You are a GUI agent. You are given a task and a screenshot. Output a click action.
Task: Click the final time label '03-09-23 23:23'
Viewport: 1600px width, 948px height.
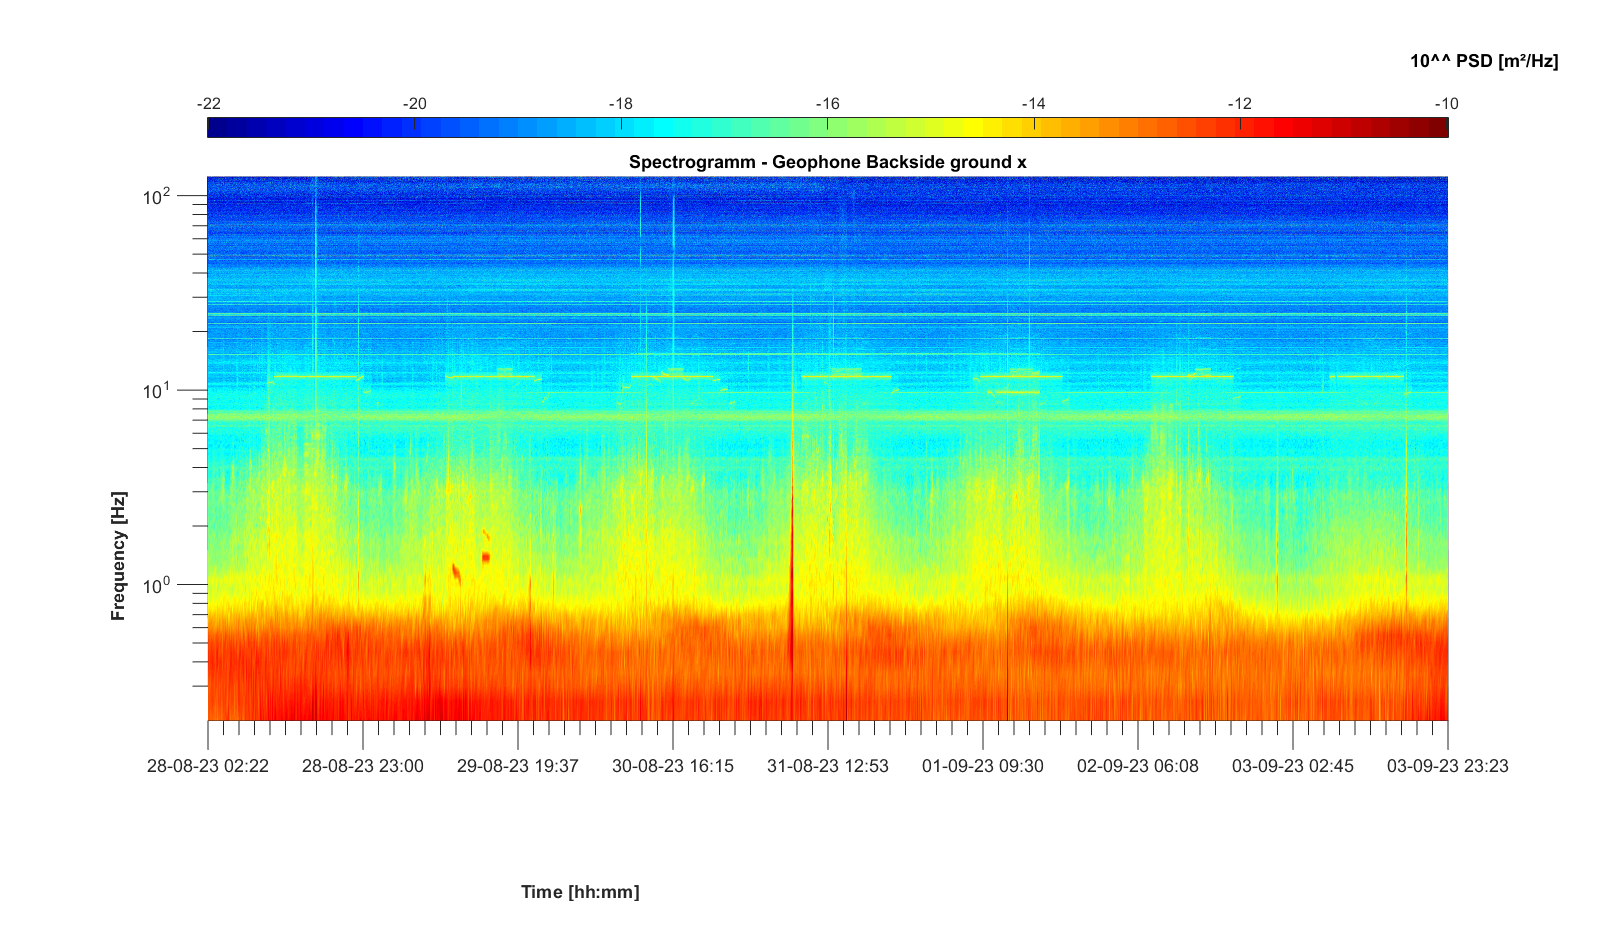click(x=1447, y=766)
